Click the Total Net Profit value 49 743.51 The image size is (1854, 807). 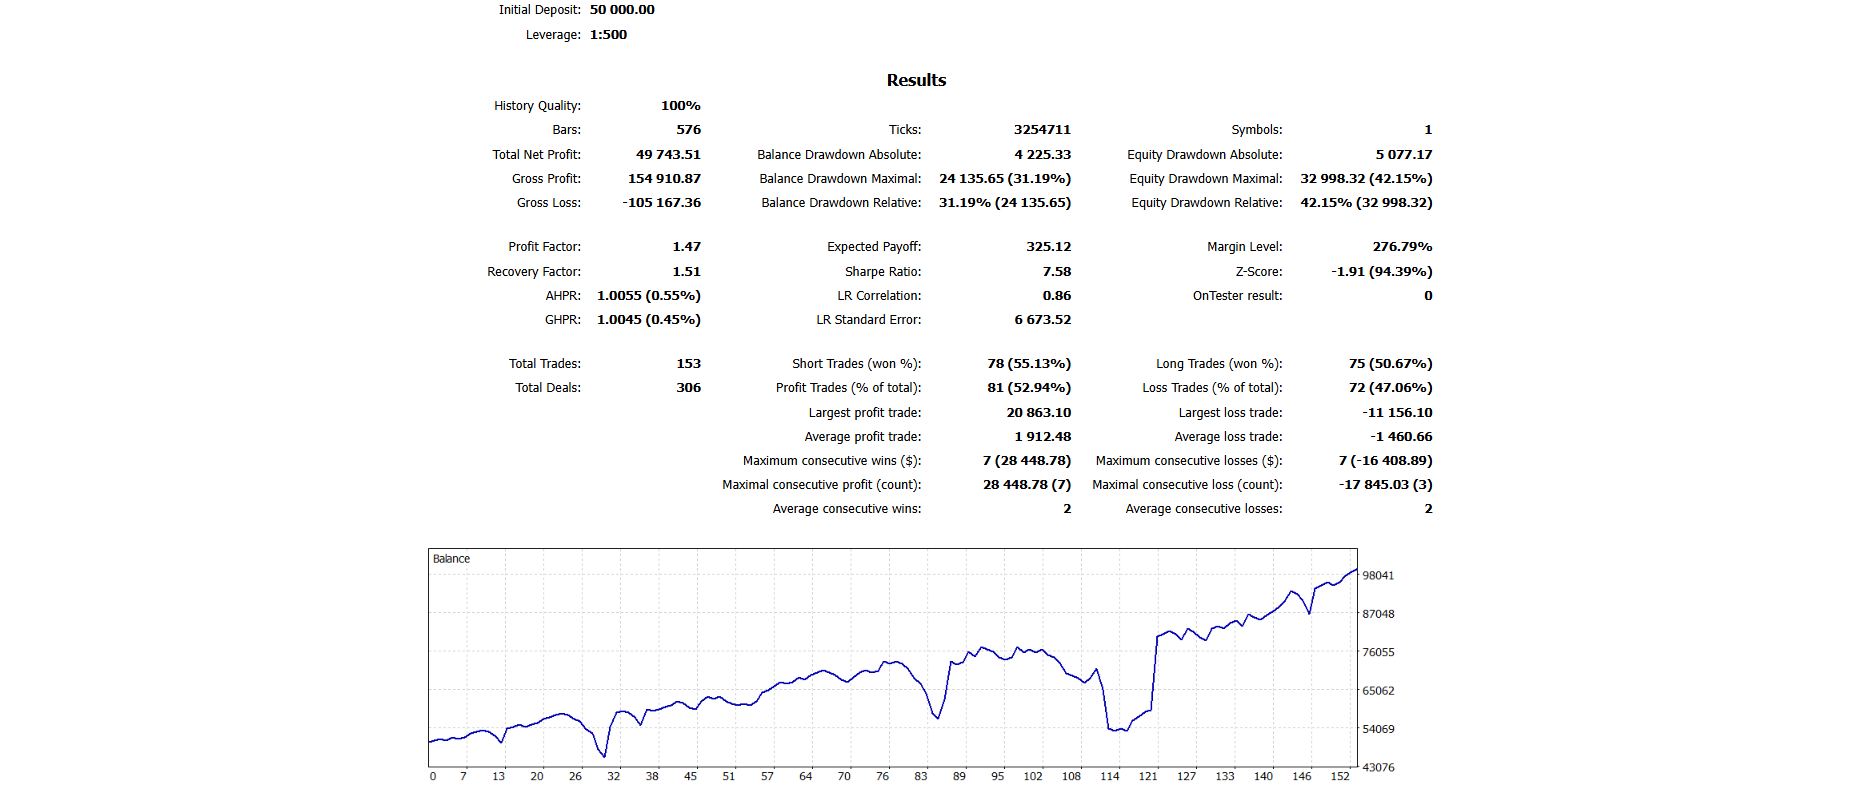point(668,155)
